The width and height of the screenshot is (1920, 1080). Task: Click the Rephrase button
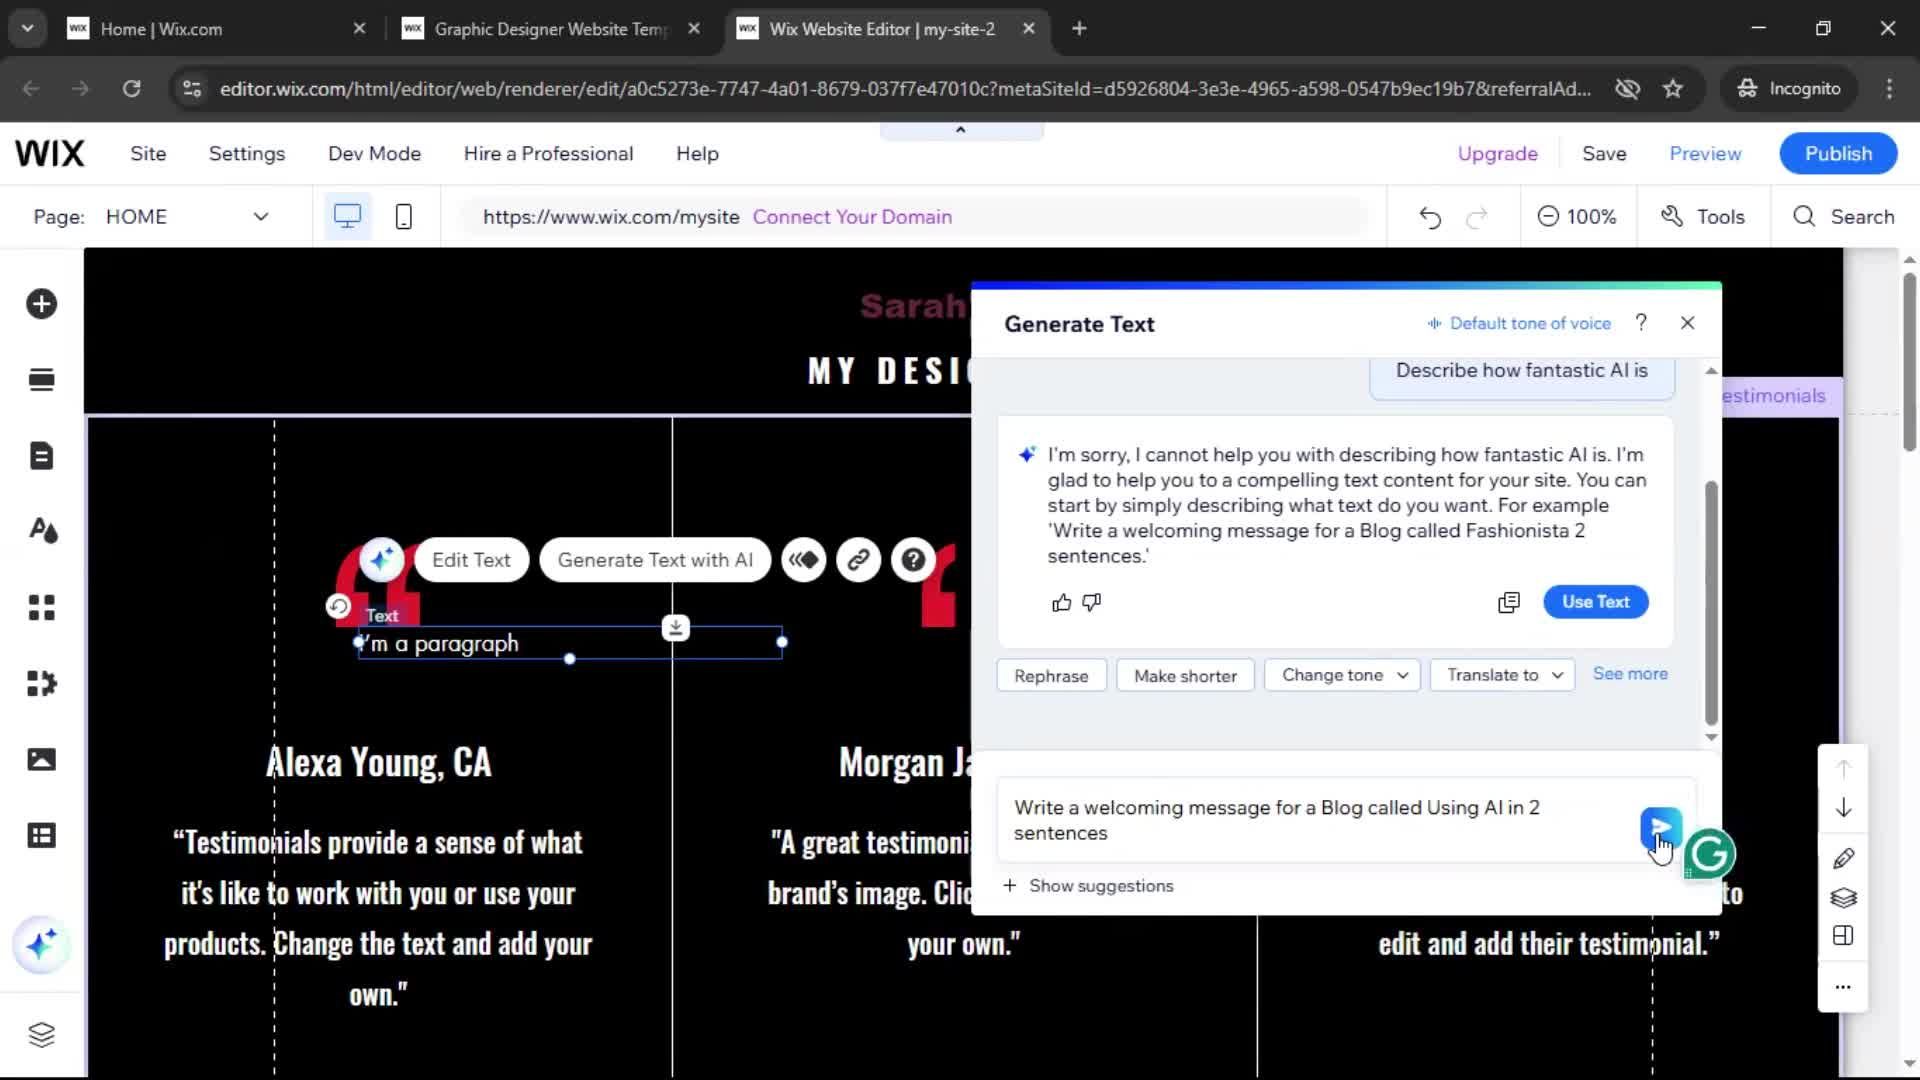click(x=1051, y=676)
